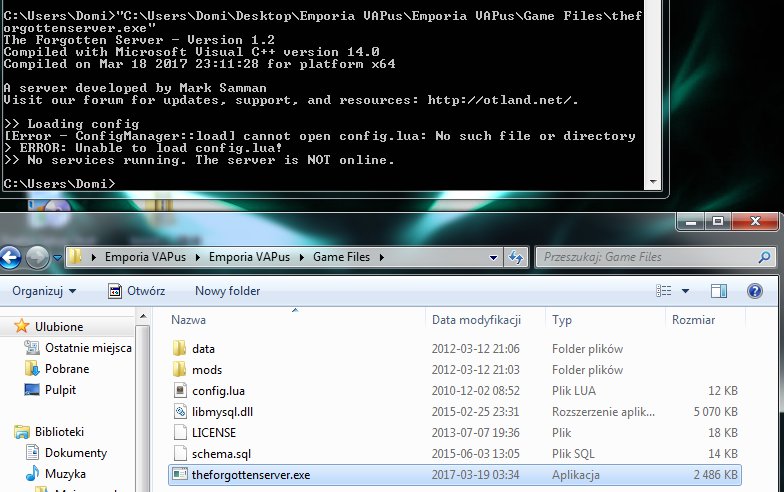Expand chevron between the two Emporia VAPus breadcrumbs
This screenshot has height=492, width=784.
tap(198, 258)
